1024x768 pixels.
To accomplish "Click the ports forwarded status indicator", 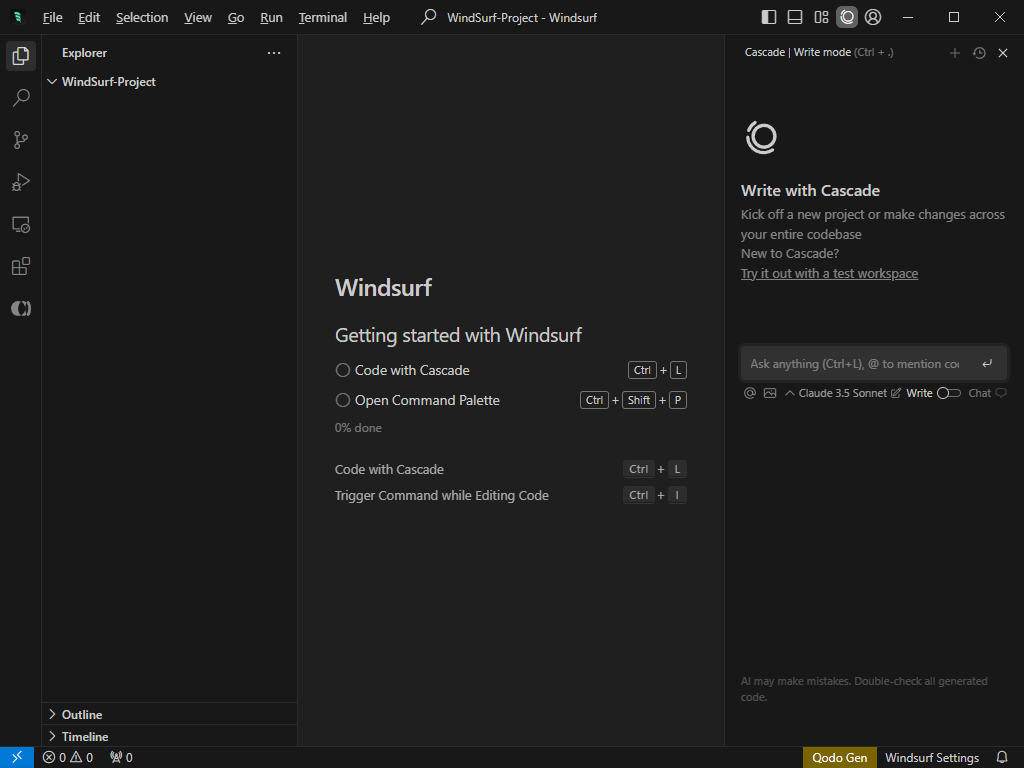I will click(121, 758).
